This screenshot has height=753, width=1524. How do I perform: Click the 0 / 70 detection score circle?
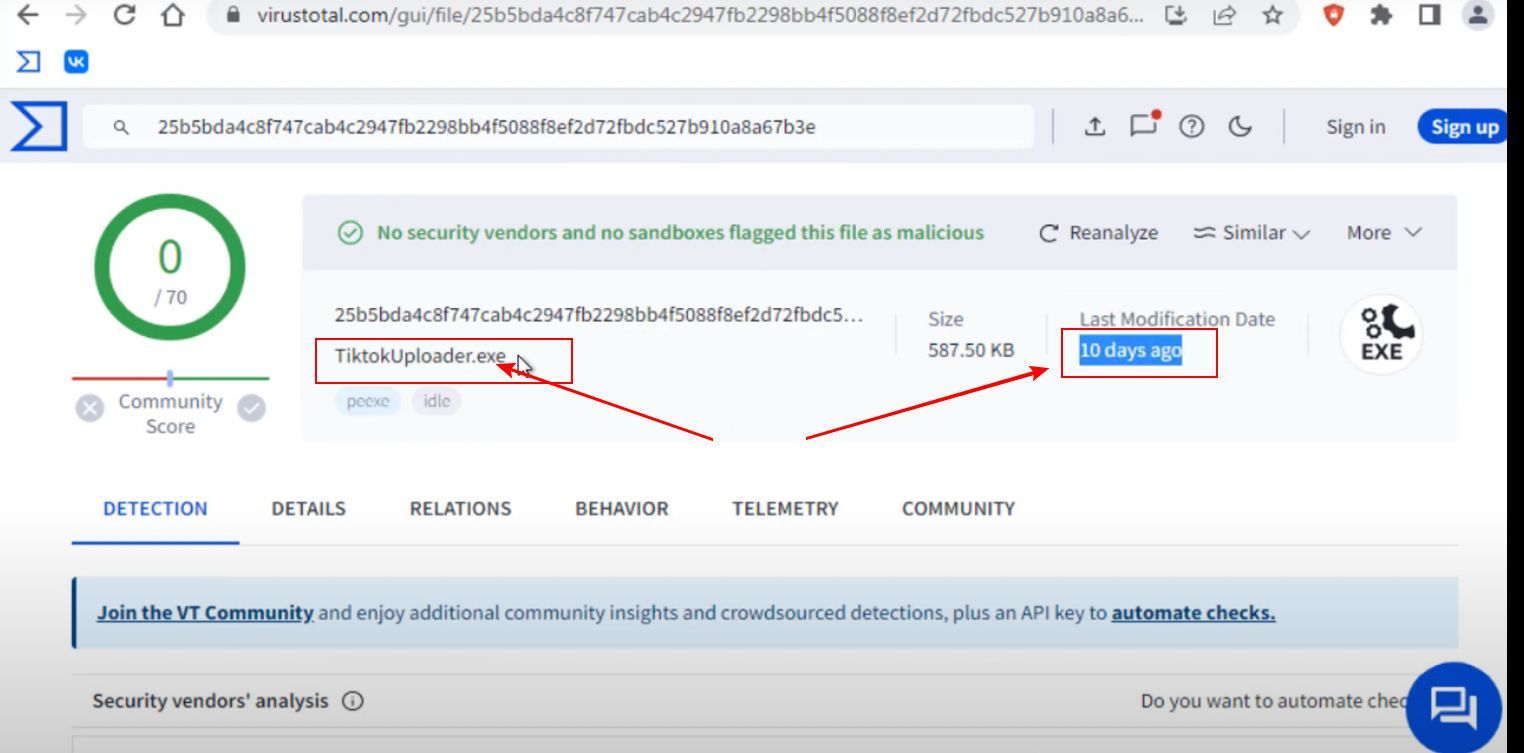tap(170, 268)
